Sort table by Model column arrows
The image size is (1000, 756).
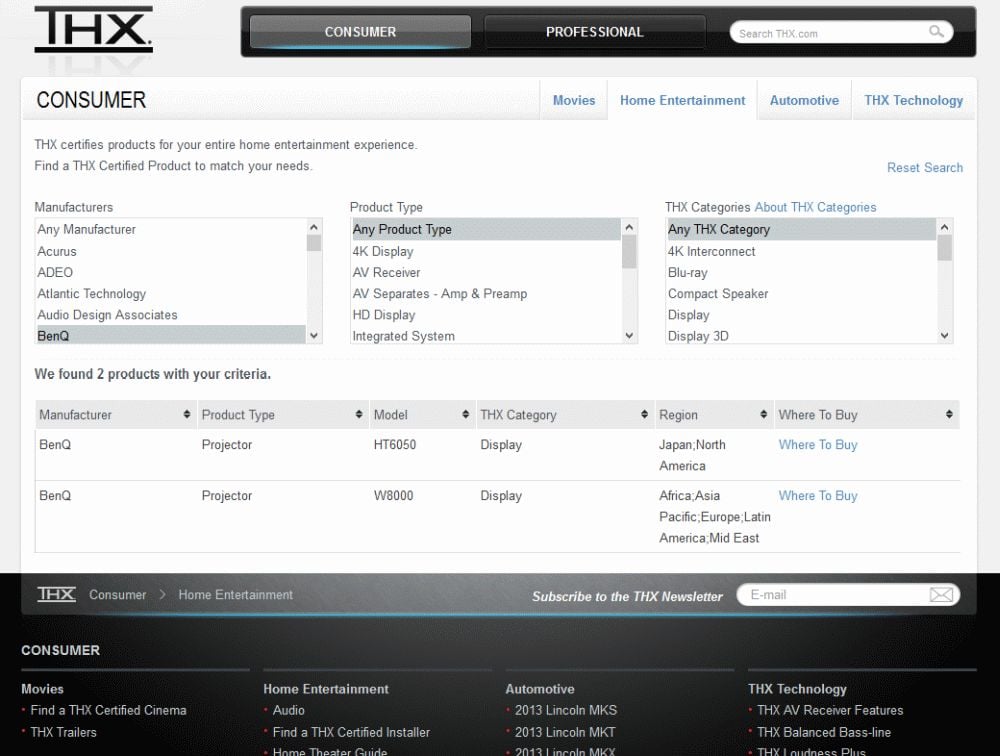click(x=465, y=415)
